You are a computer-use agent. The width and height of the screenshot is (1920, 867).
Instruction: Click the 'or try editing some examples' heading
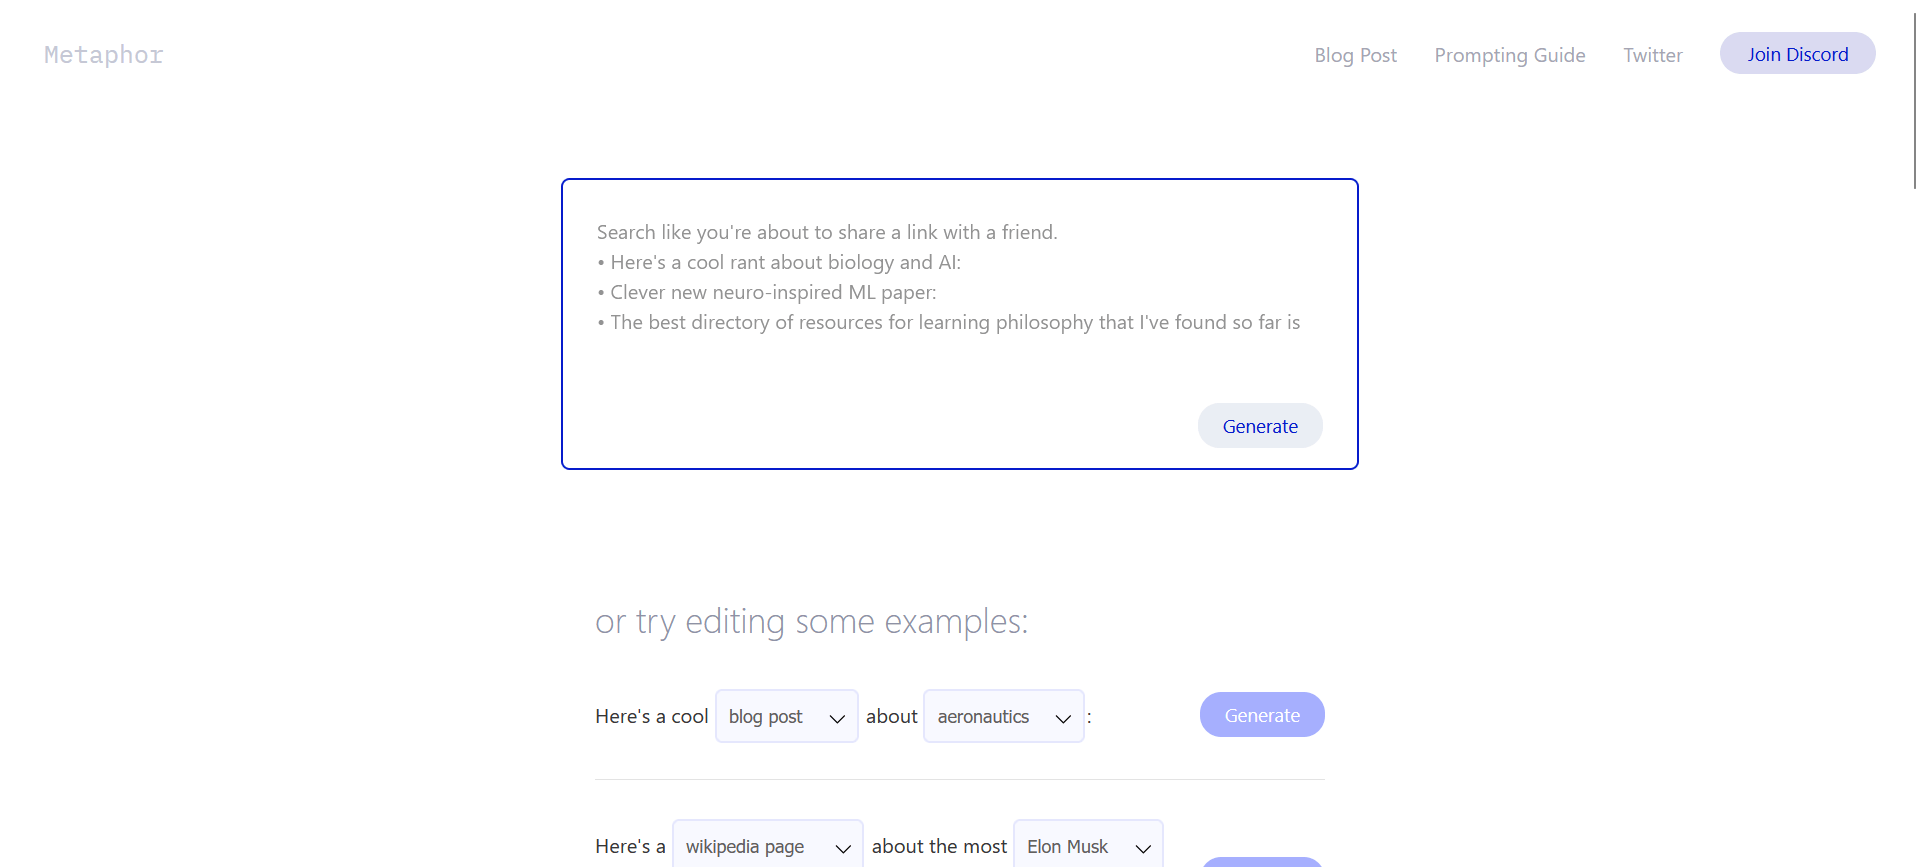pos(811,621)
